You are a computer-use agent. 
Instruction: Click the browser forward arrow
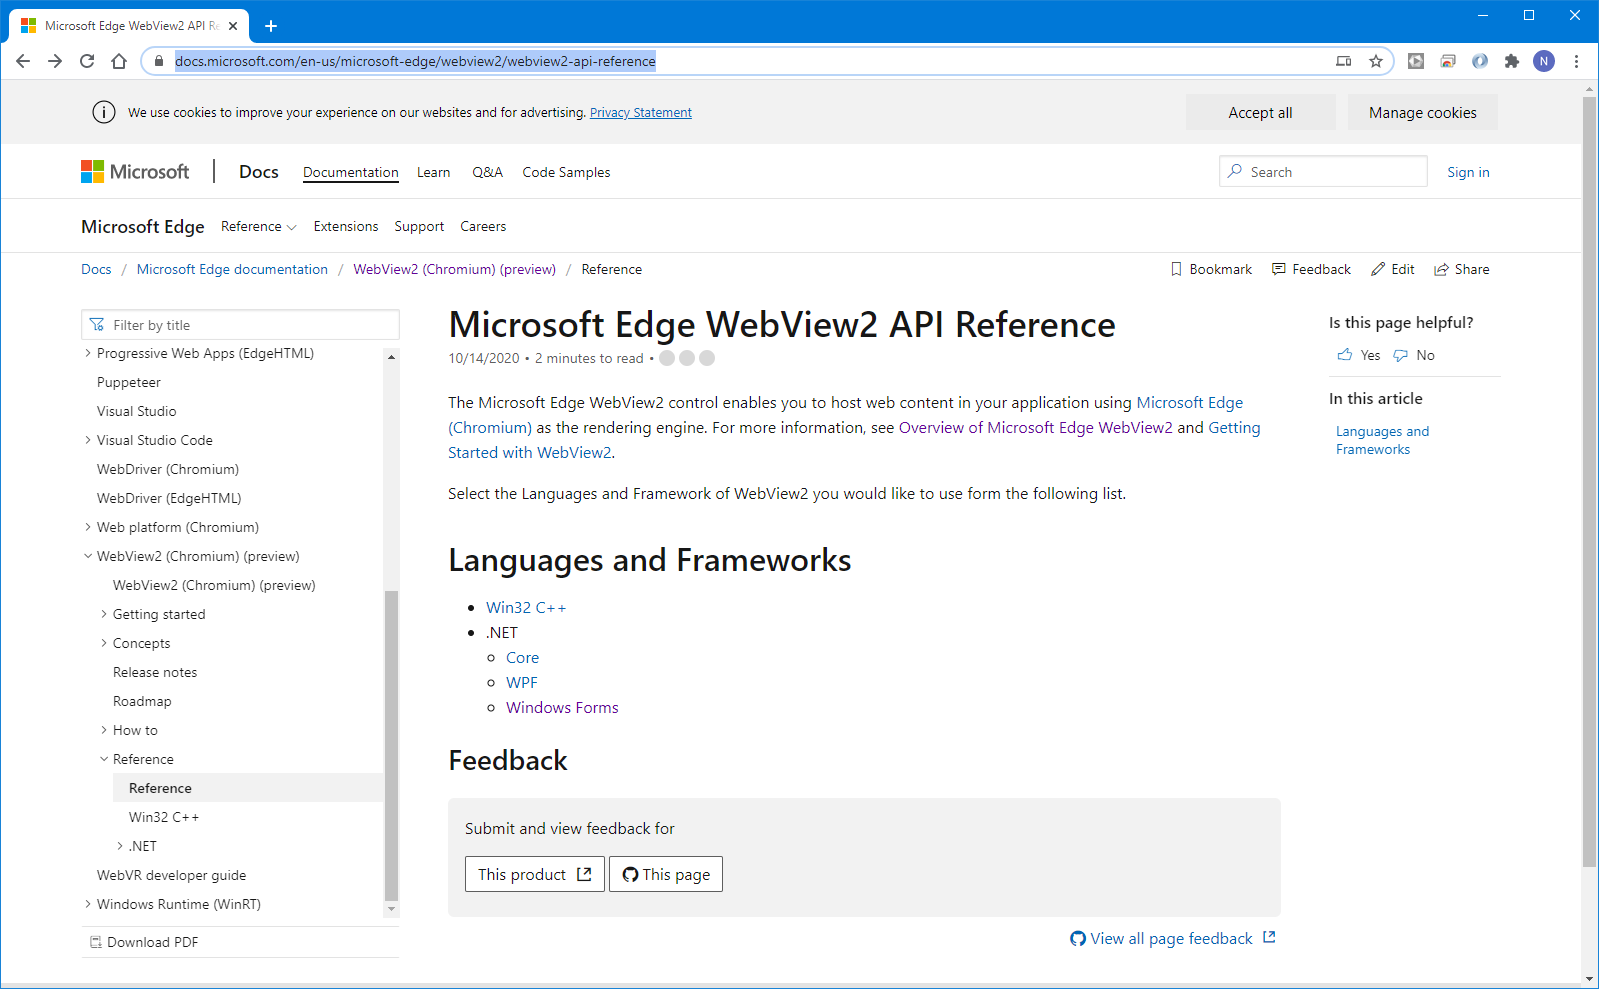pos(55,61)
